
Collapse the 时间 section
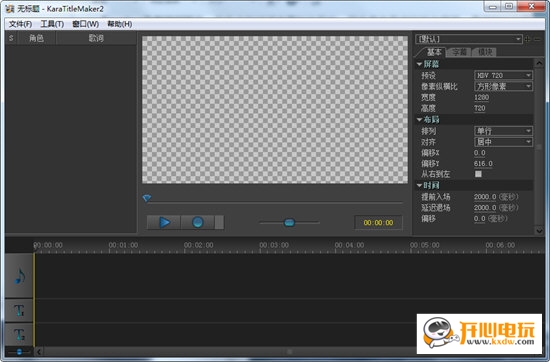[420, 185]
